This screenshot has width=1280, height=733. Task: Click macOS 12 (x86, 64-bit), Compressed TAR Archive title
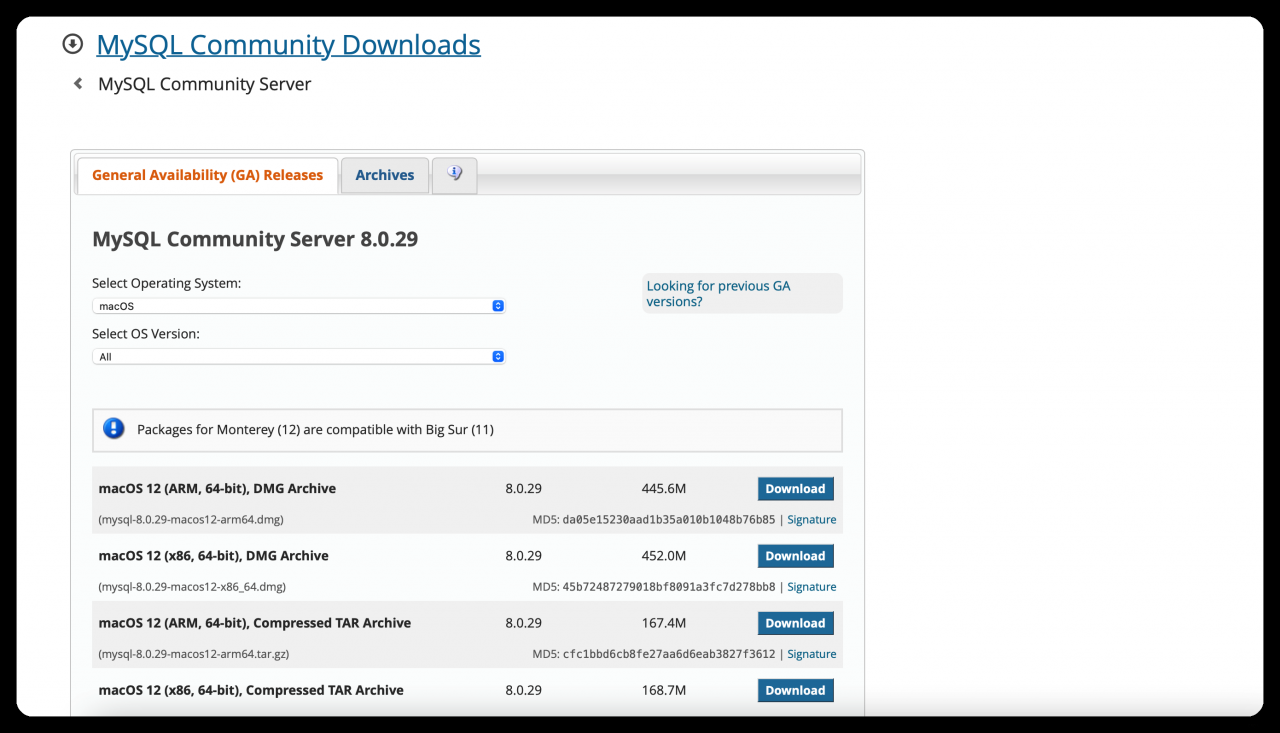[x=251, y=690]
